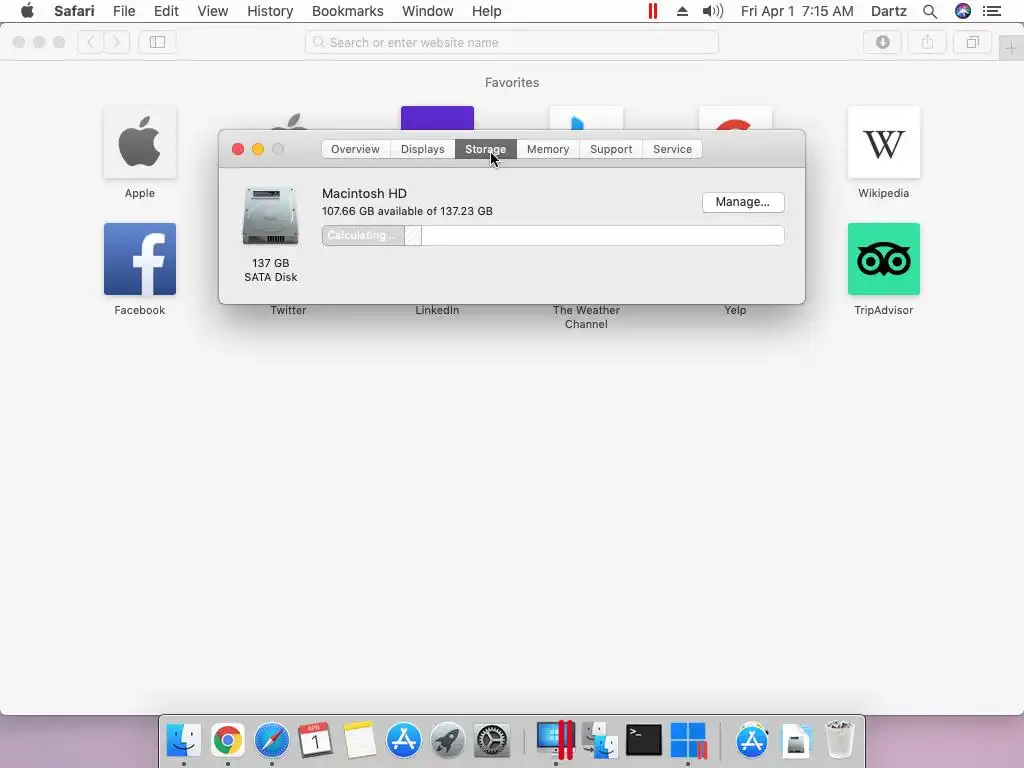Switch to the Service tab
The width and height of the screenshot is (1024, 768).
672,149
